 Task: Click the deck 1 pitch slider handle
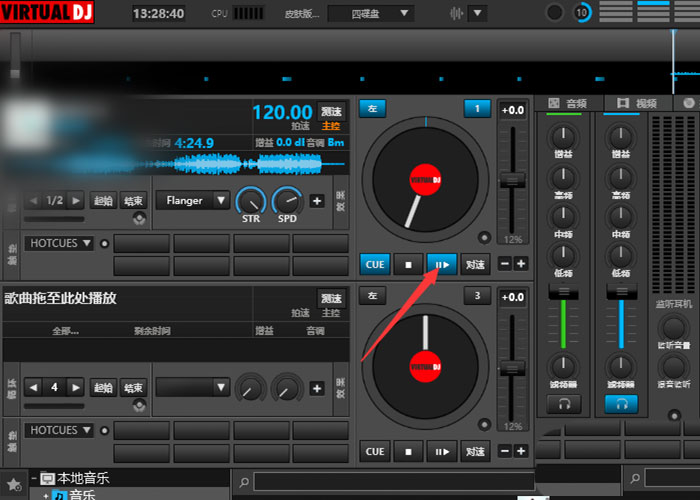click(512, 181)
